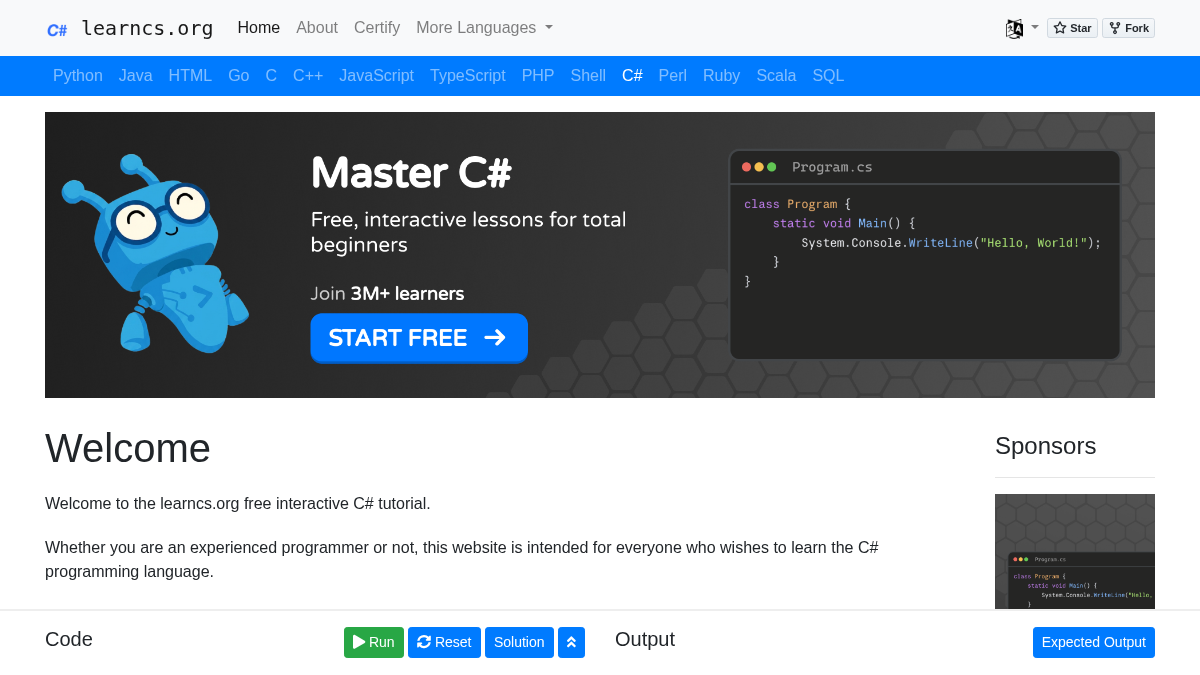Open the sponsor ad thumbnail

coord(1075,551)
